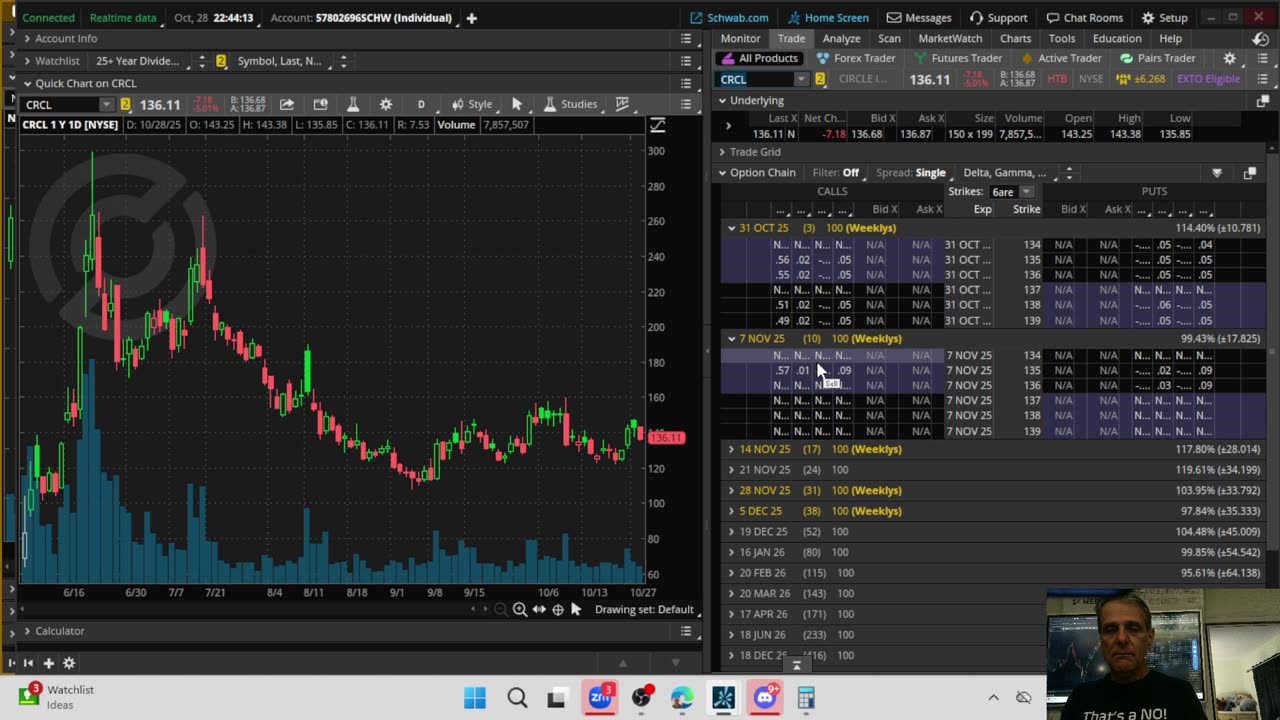Expand the Trade Grid section
1280x720 pixels.
[722, 152]
